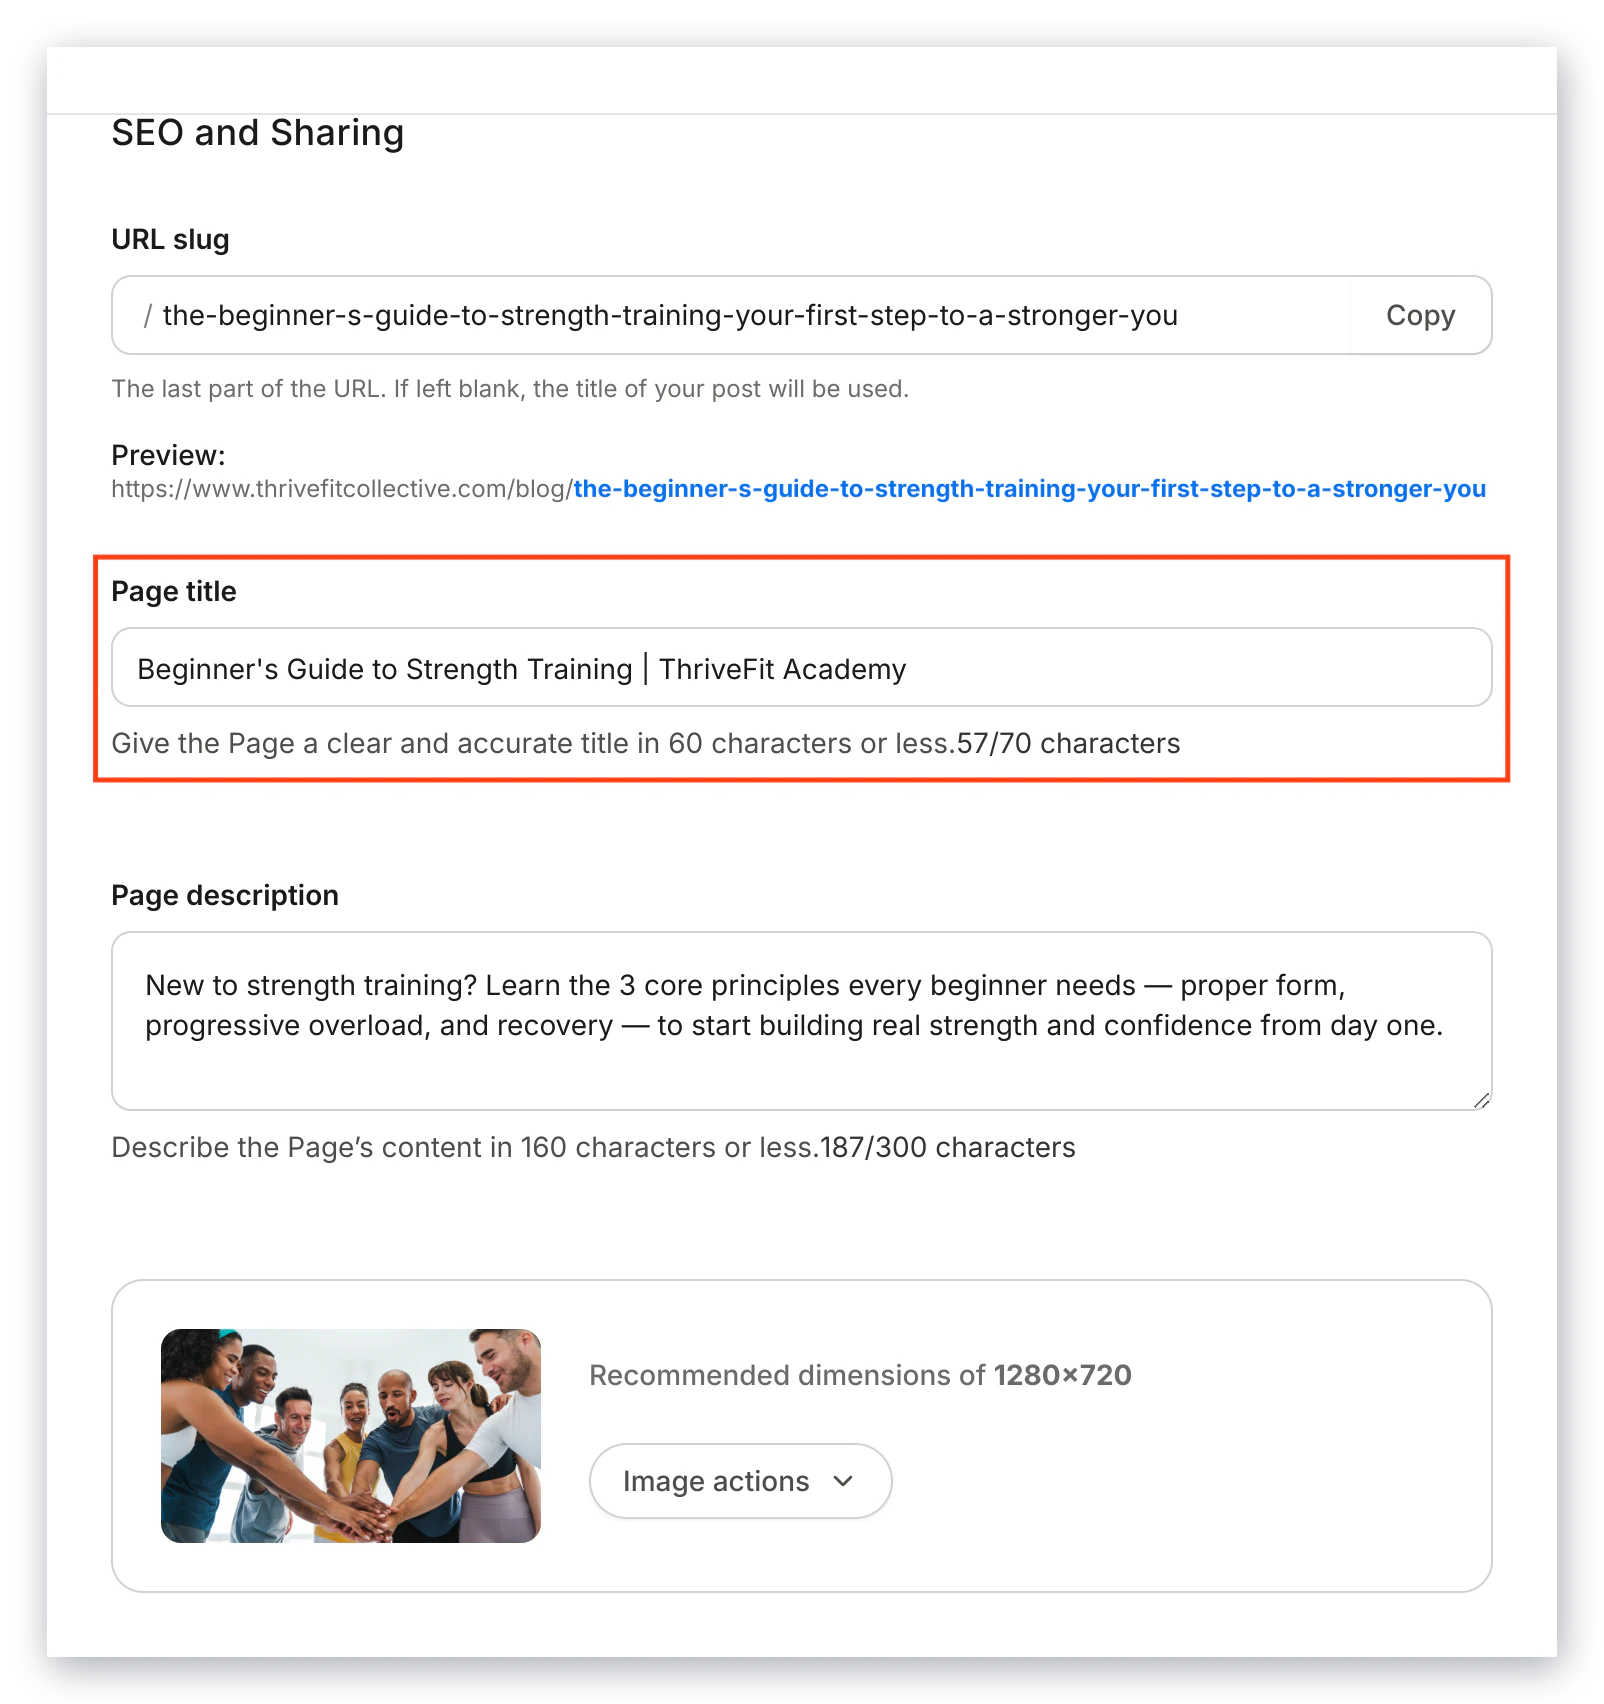This screenshot has width=1604, height=1704.
Task: Select the 'Page description' label
Action: 225,896
